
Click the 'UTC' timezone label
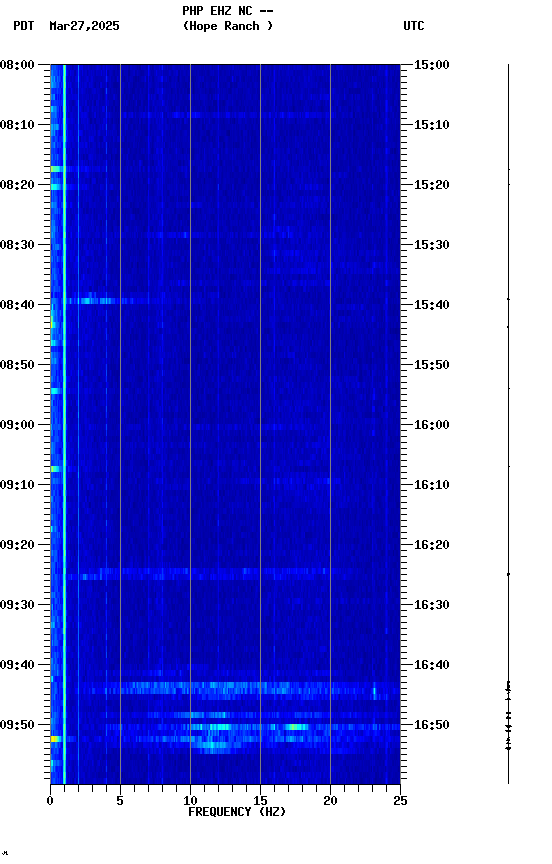pyautogui.click(x=414, y=26)
